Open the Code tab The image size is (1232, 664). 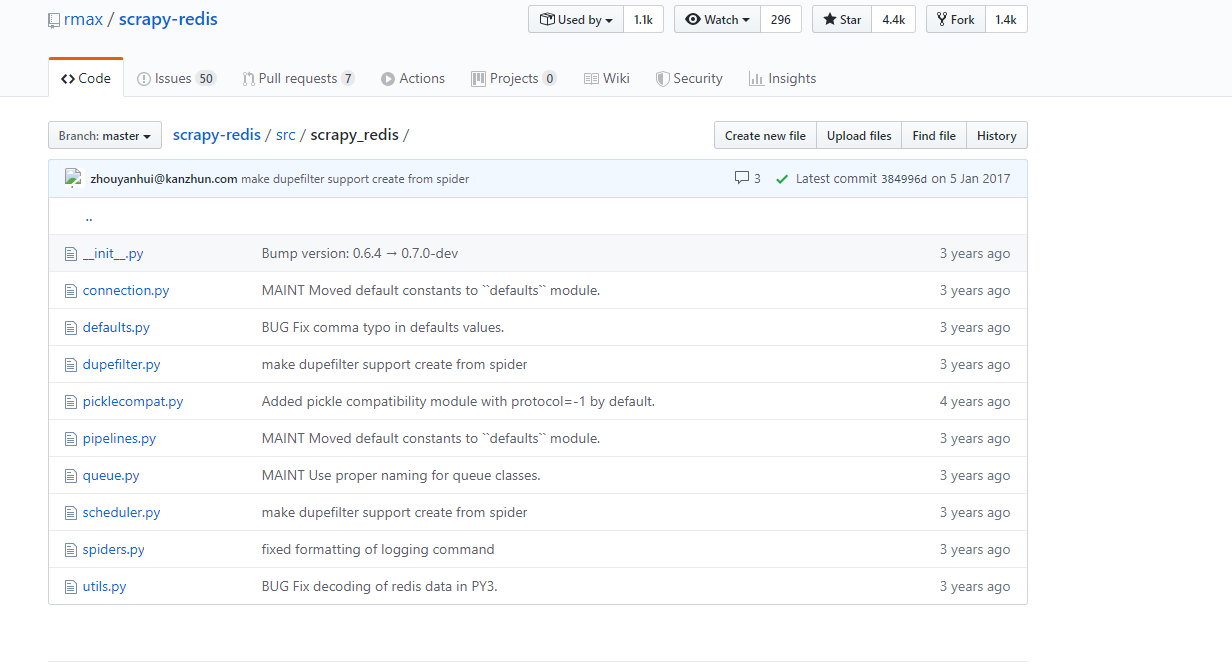tap(86, 78)
